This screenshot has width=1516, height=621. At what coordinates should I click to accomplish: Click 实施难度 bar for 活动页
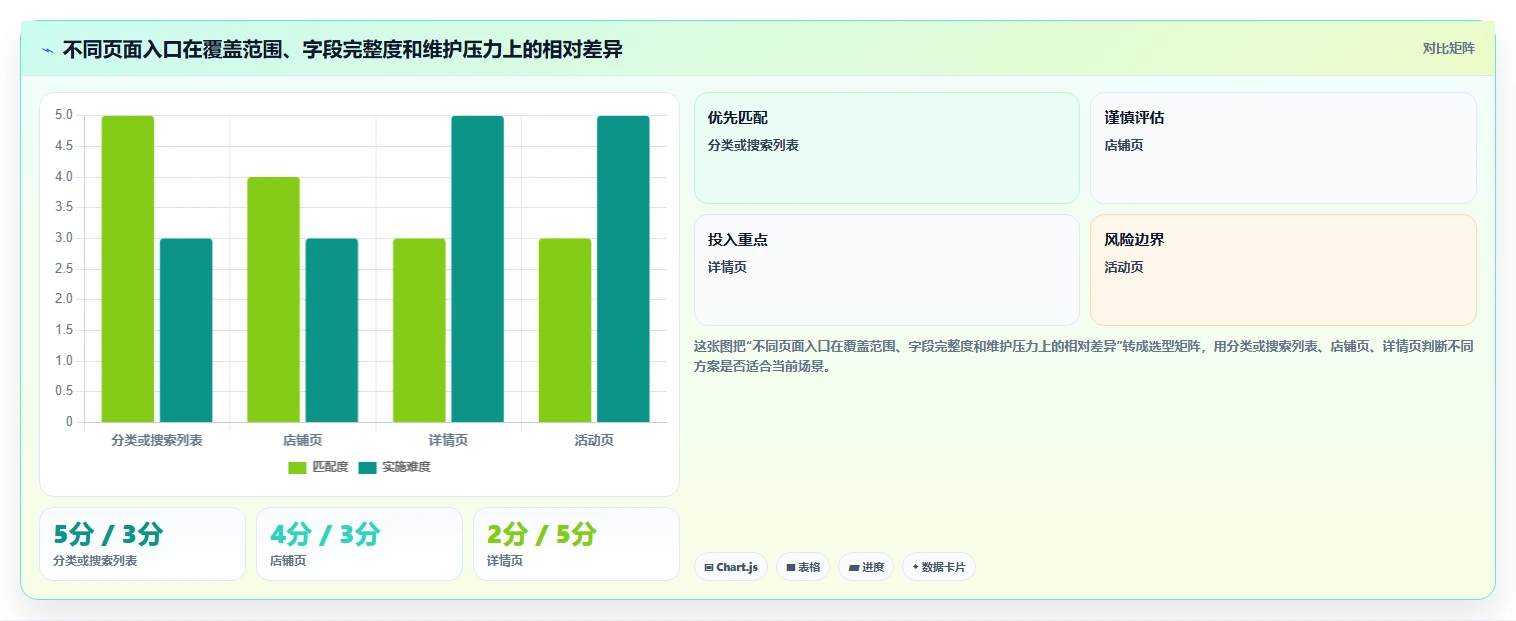coord(623,269)
